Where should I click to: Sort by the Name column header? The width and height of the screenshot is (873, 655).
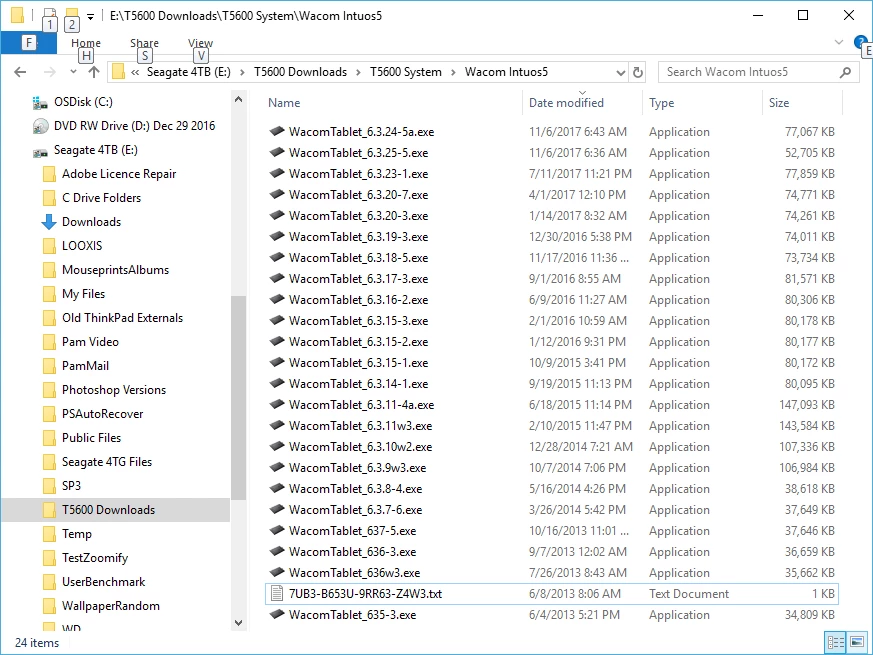click(x=284, y=102)
